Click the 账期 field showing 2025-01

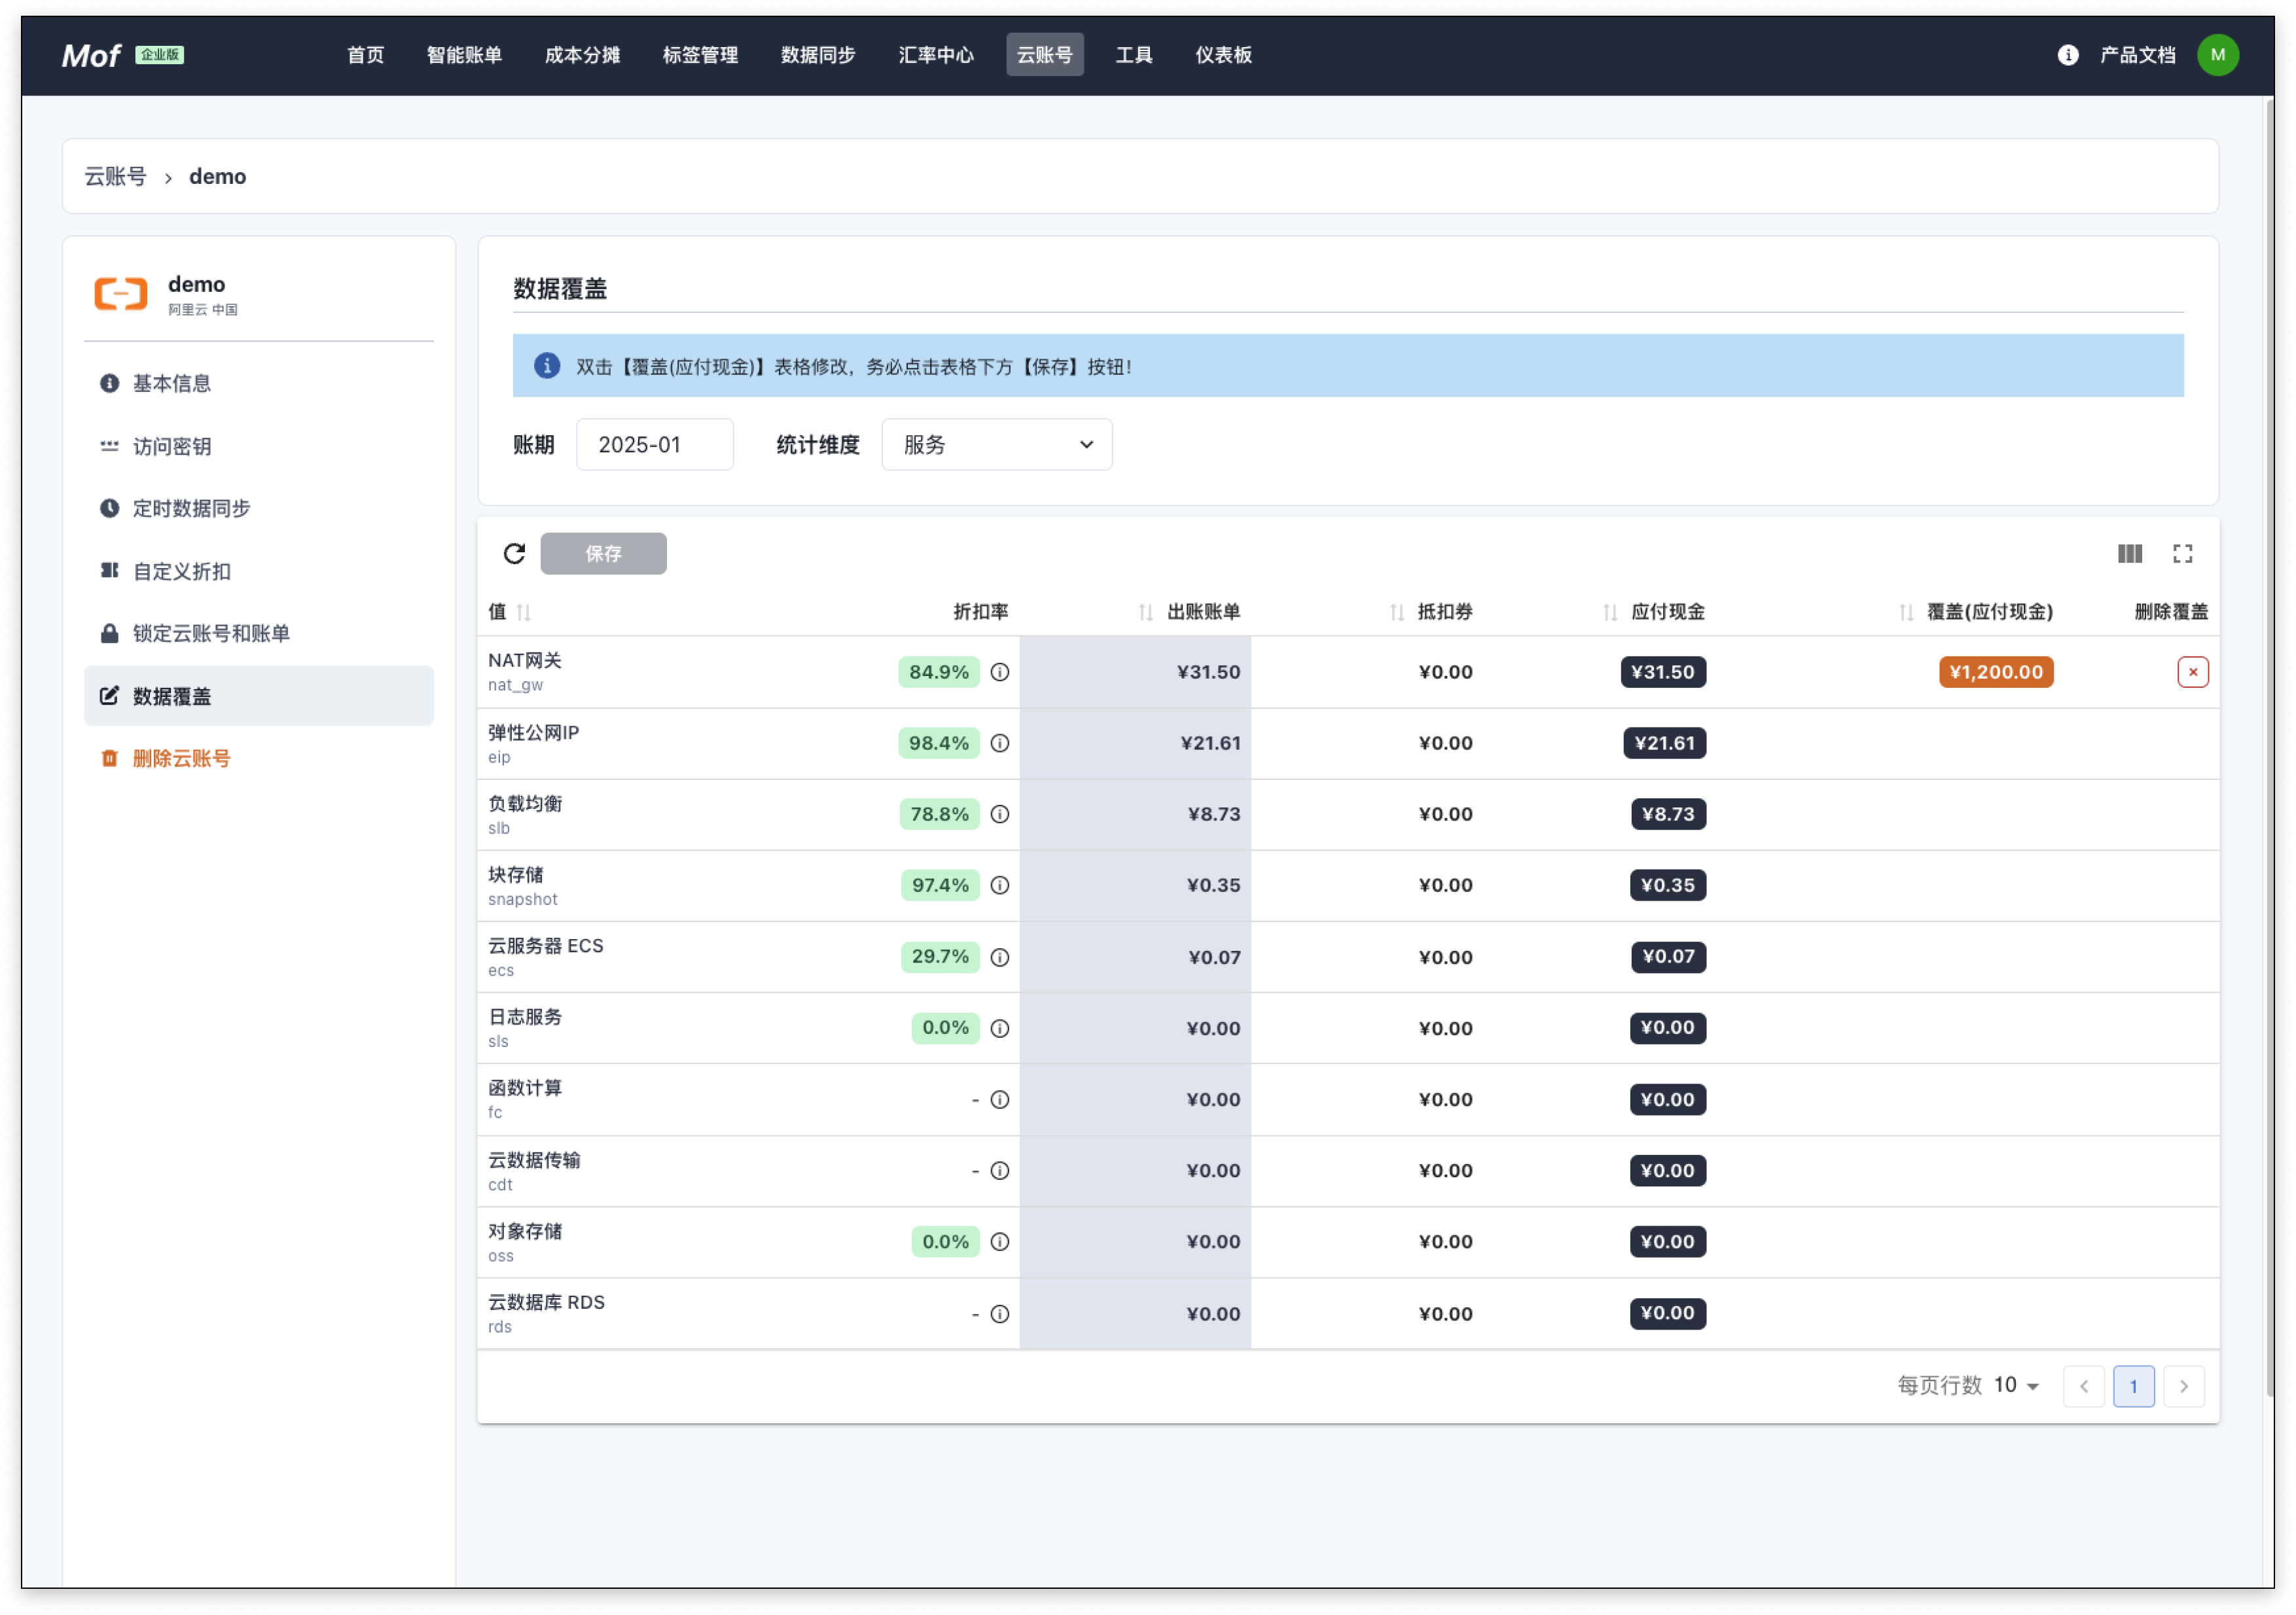[654, 445]
